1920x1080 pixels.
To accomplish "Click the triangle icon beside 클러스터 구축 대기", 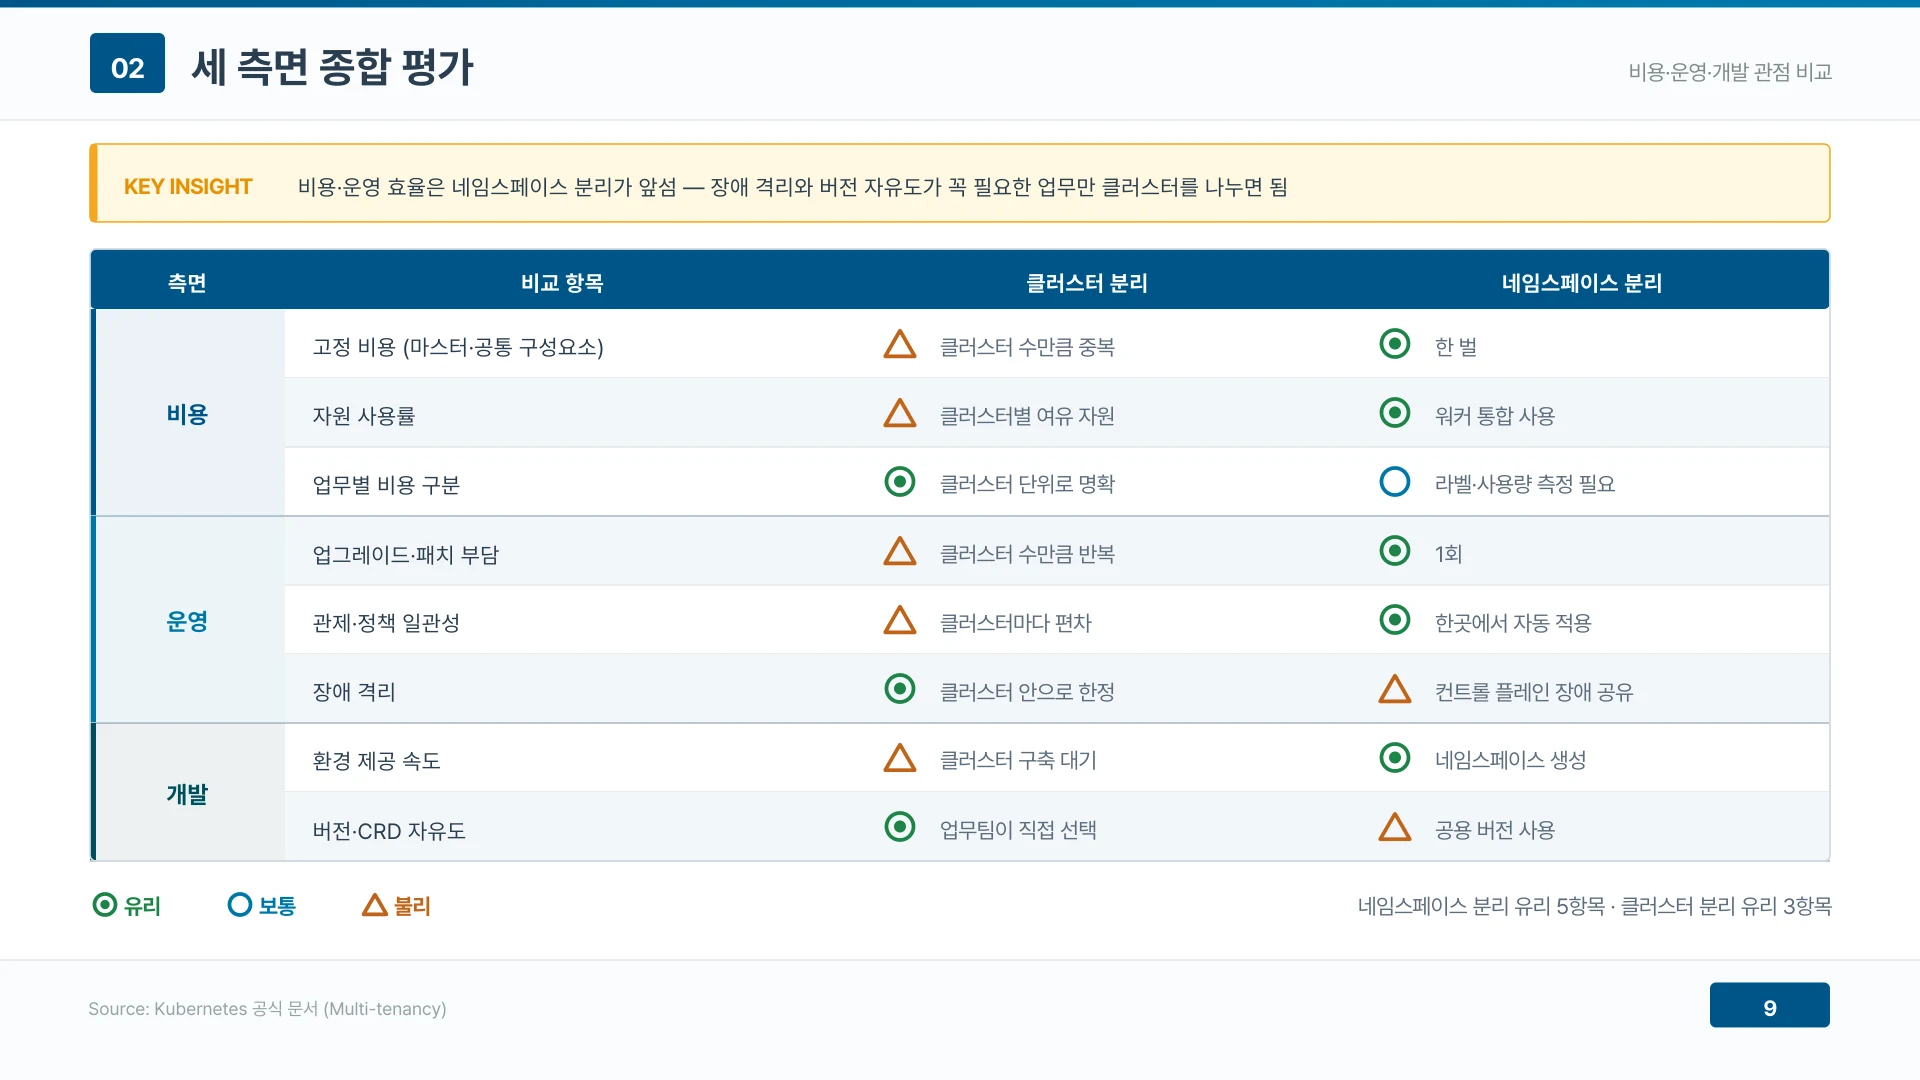I will [900, 759].
